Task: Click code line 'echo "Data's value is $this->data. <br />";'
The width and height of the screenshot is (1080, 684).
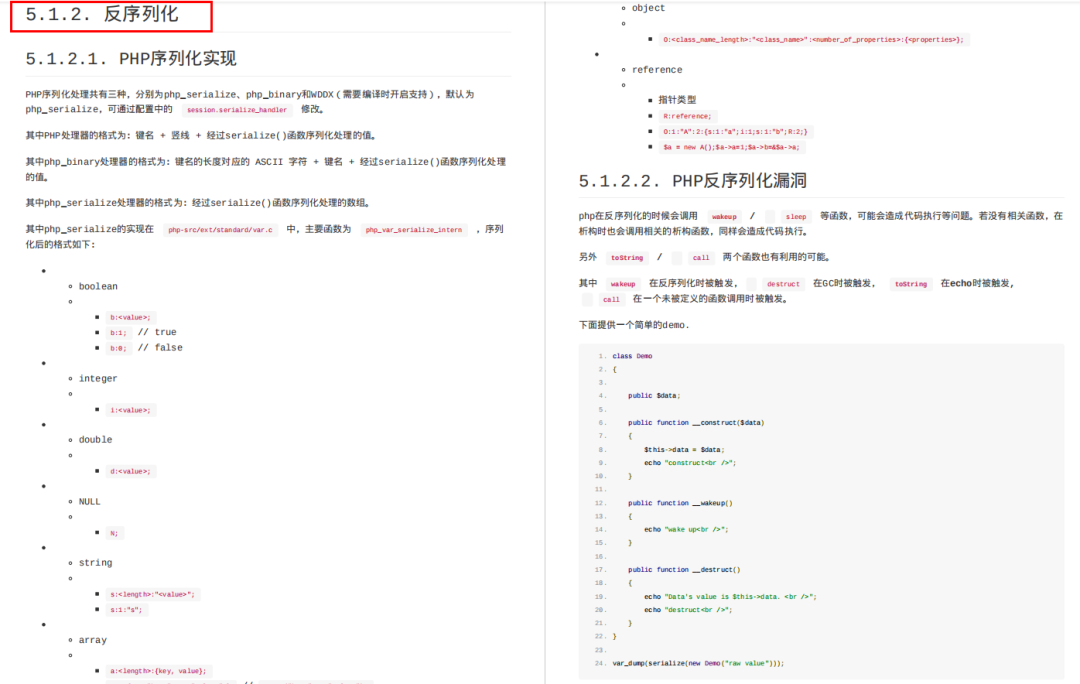Action: pyautogui.click(x=730, y=597)
